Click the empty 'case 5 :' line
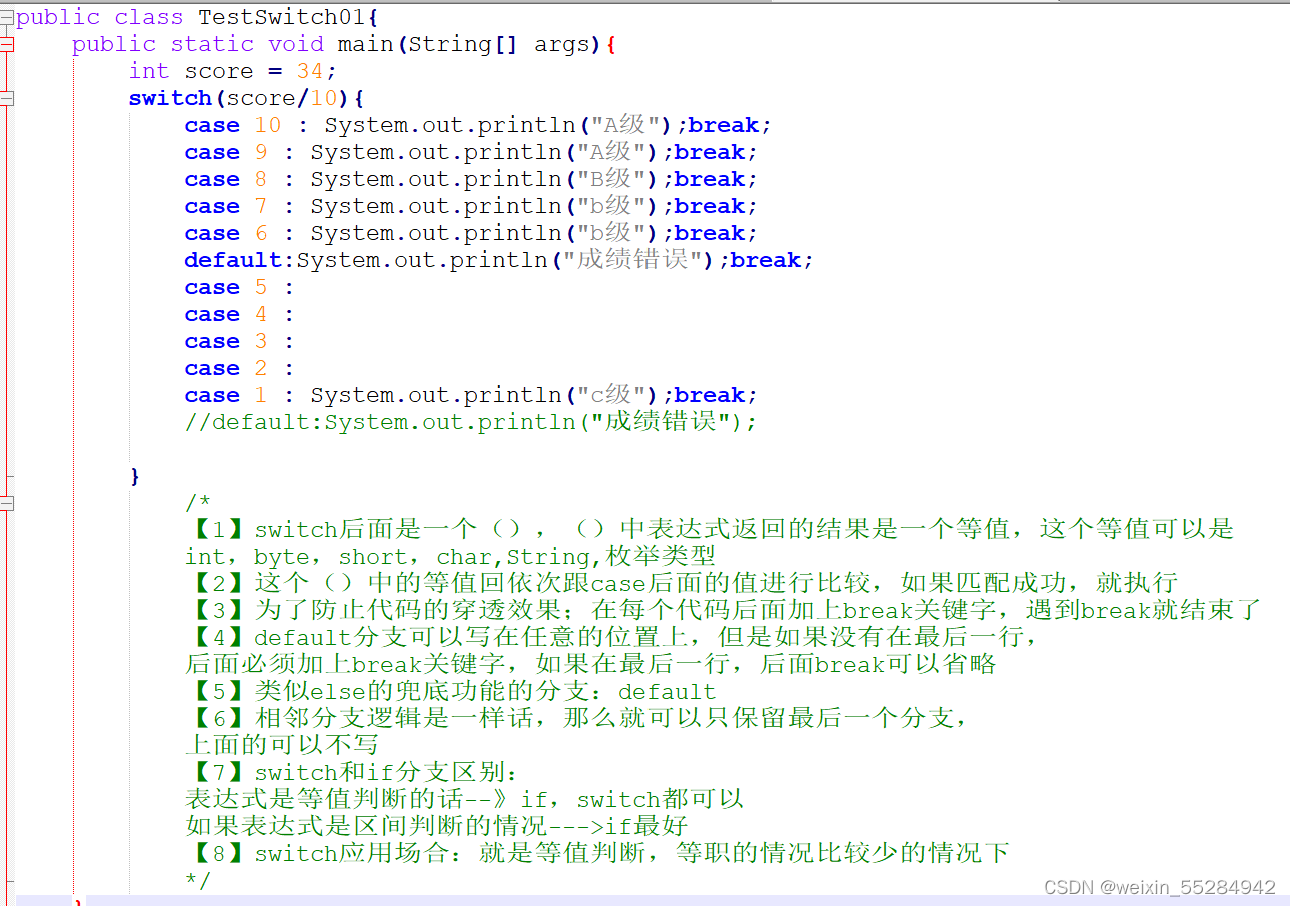 click(239, 287)
